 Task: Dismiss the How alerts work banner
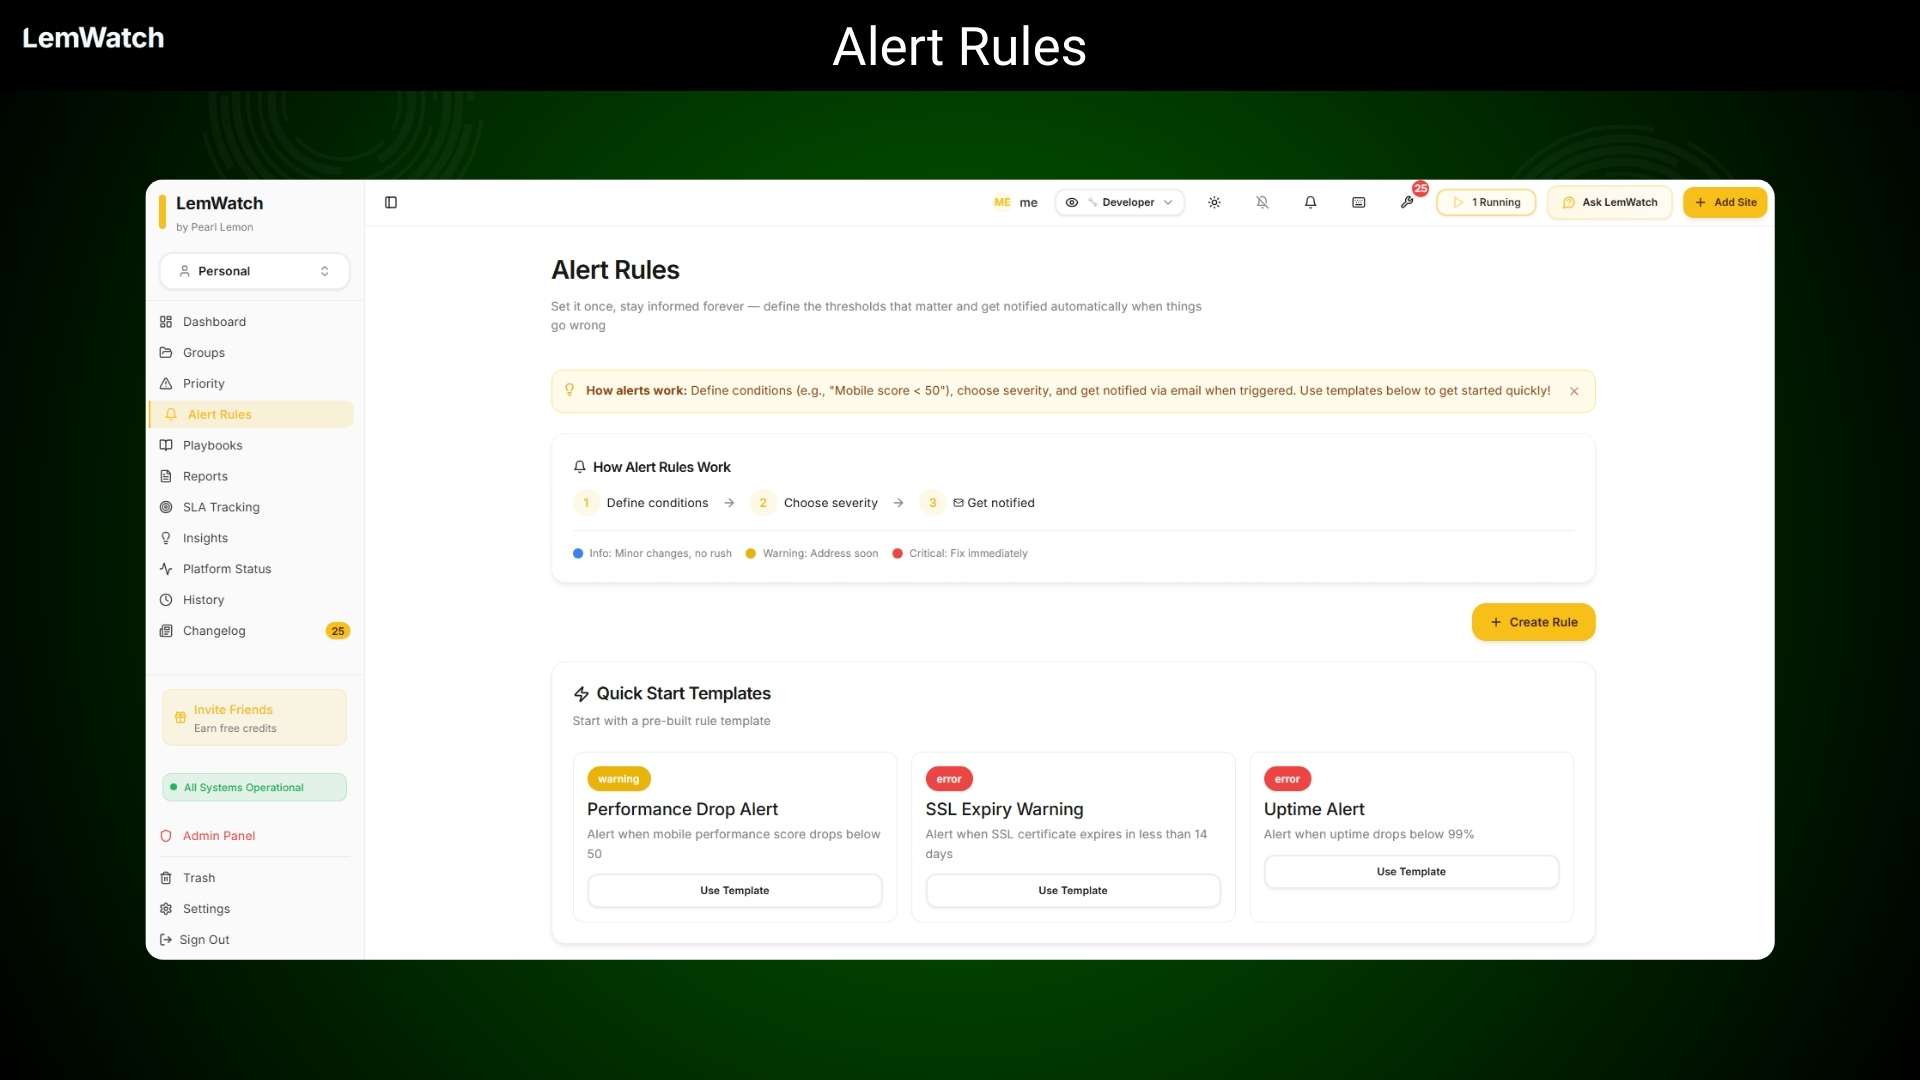(x=1574, y=391)
